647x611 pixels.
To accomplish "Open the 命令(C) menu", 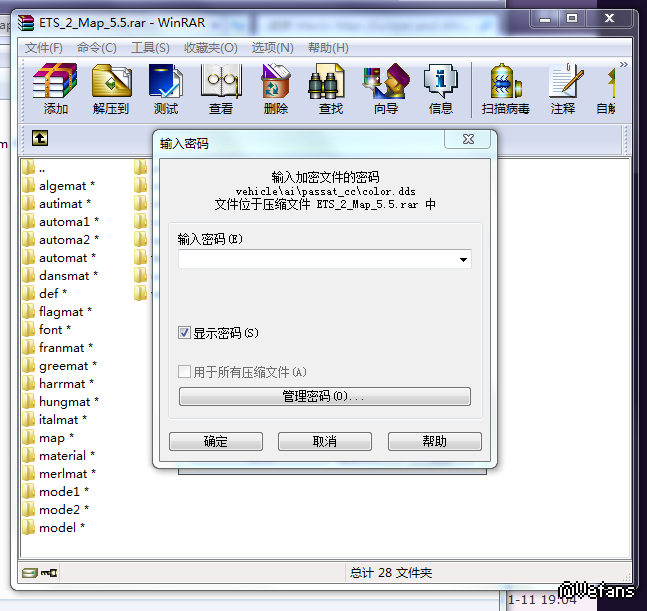I will click(x=97, y=48).
